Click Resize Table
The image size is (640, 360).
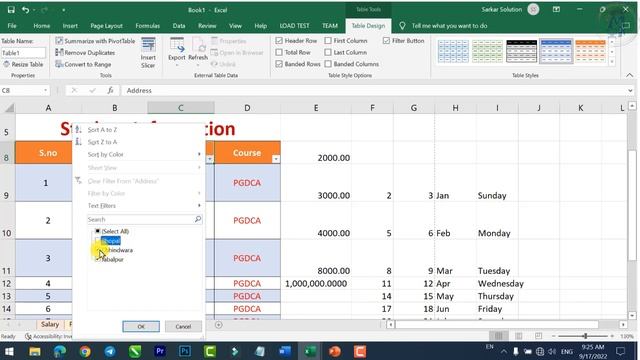coord(23,64)
